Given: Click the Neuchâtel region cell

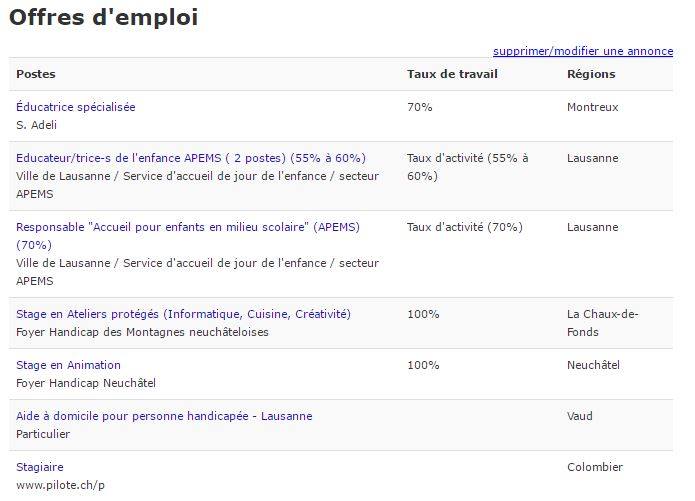Looking at the screenshot, I should [593, 365].
